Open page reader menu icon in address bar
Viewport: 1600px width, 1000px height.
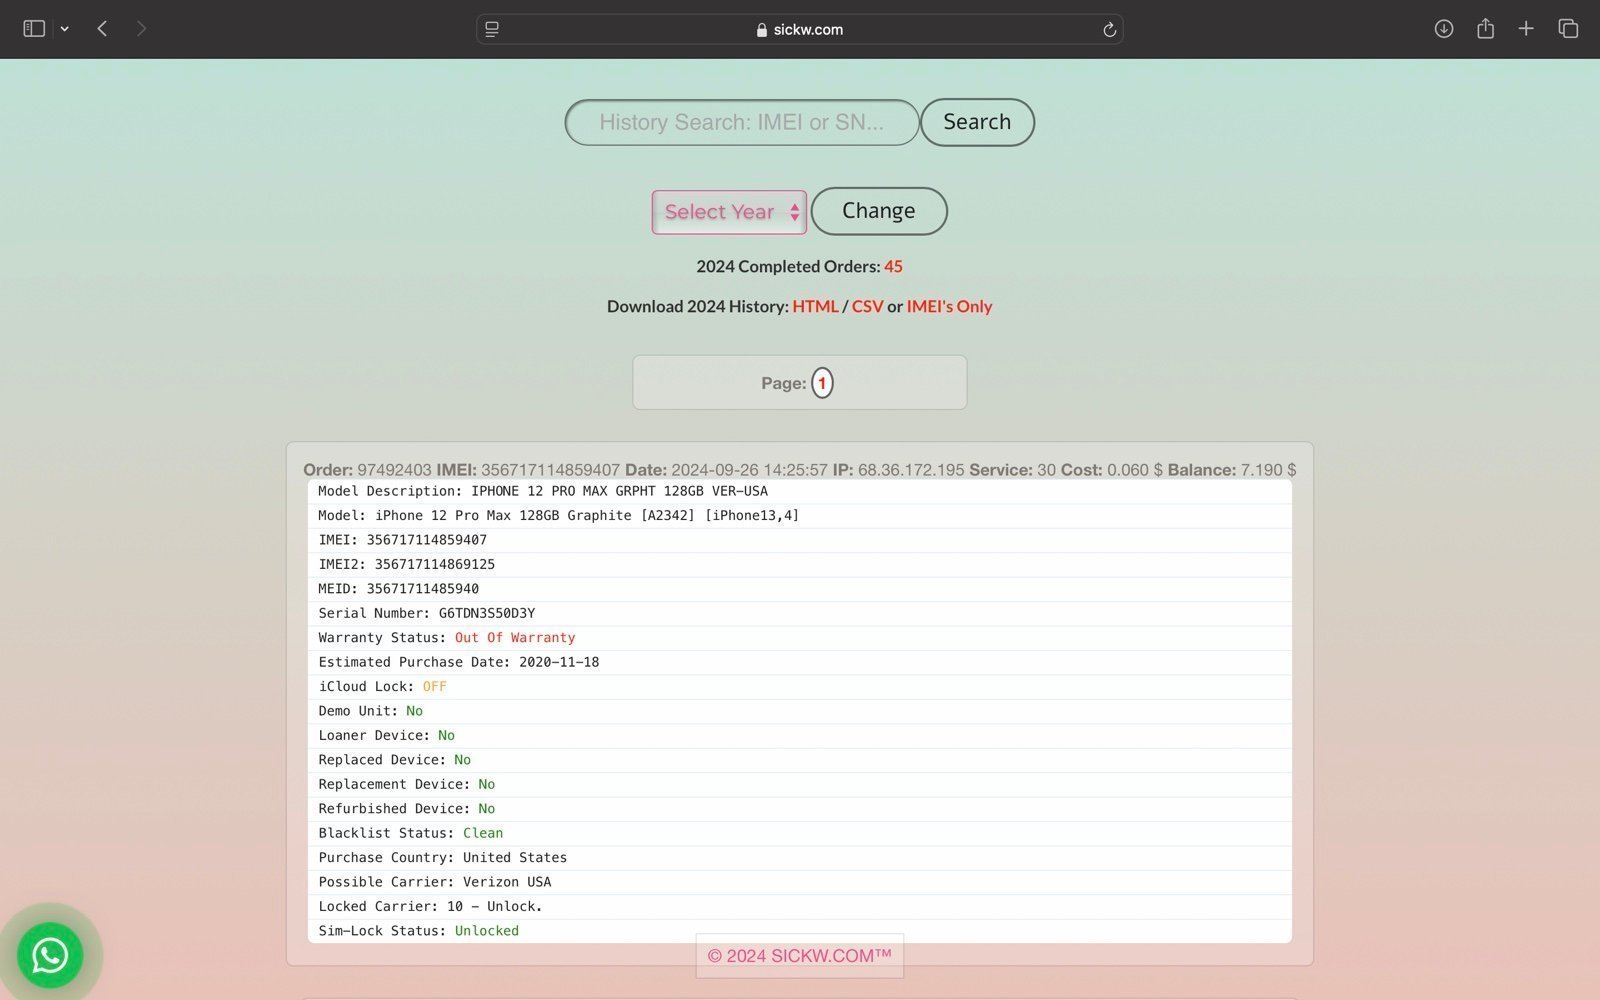pos(492,30)
